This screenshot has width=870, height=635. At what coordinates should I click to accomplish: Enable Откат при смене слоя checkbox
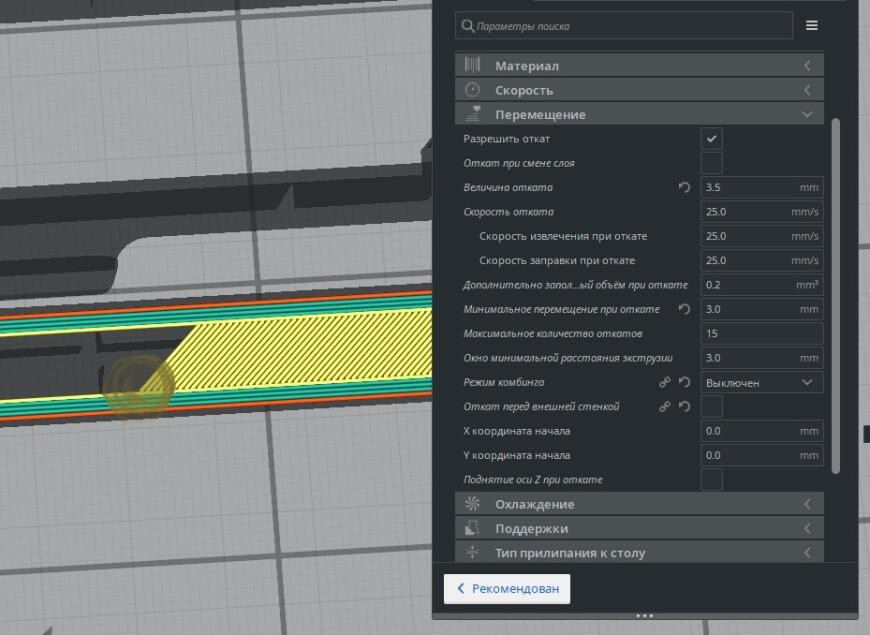pos(711,163)
